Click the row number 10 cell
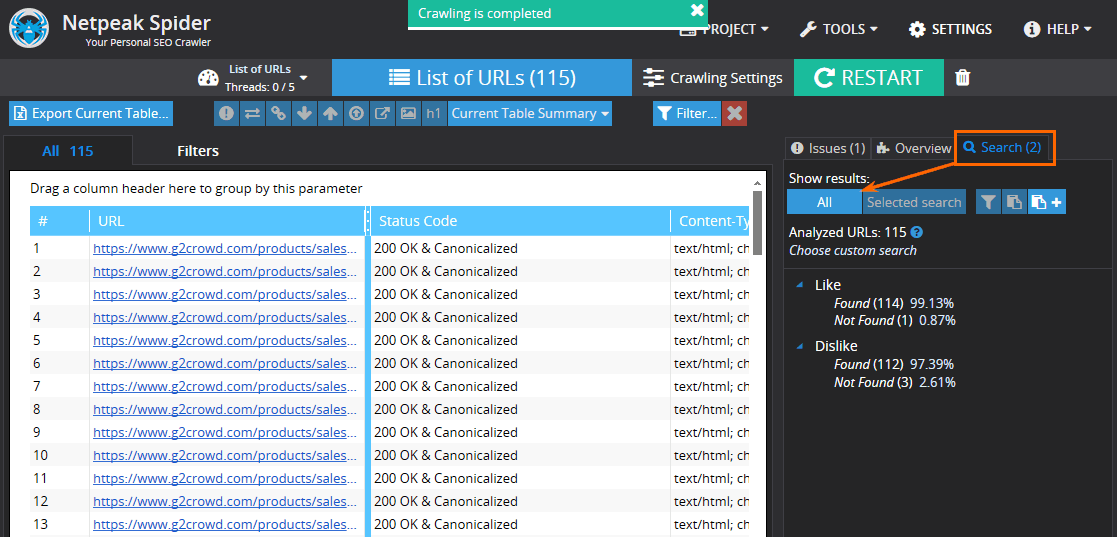This screenshot has height=537, width=1117. tap(59, 455)
